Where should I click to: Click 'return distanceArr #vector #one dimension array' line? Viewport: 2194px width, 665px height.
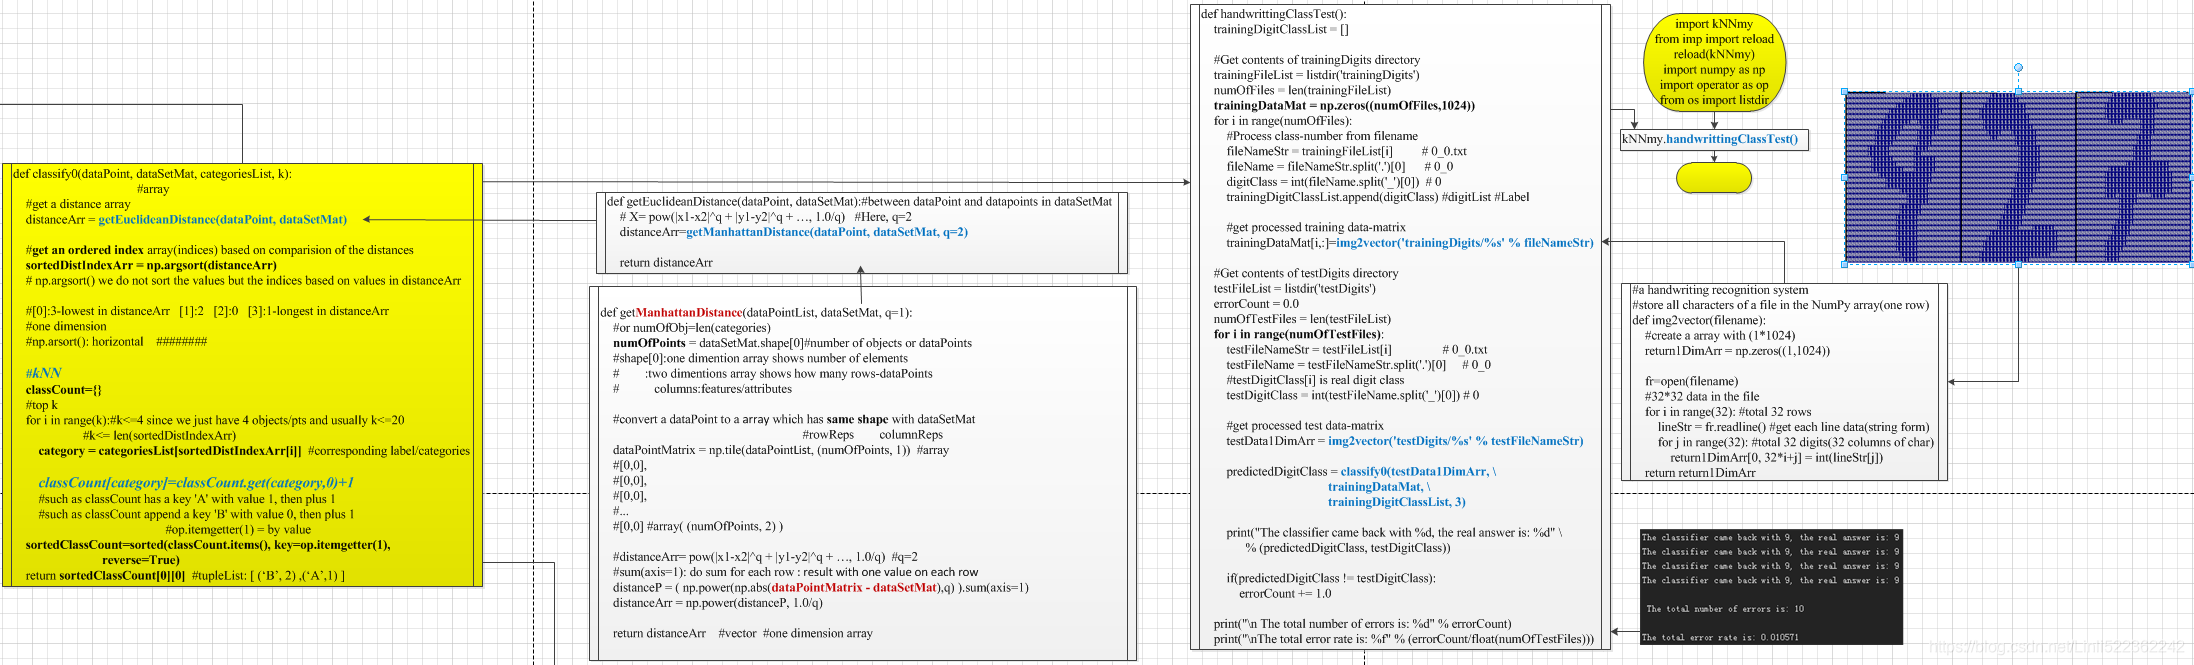[743, 634]
